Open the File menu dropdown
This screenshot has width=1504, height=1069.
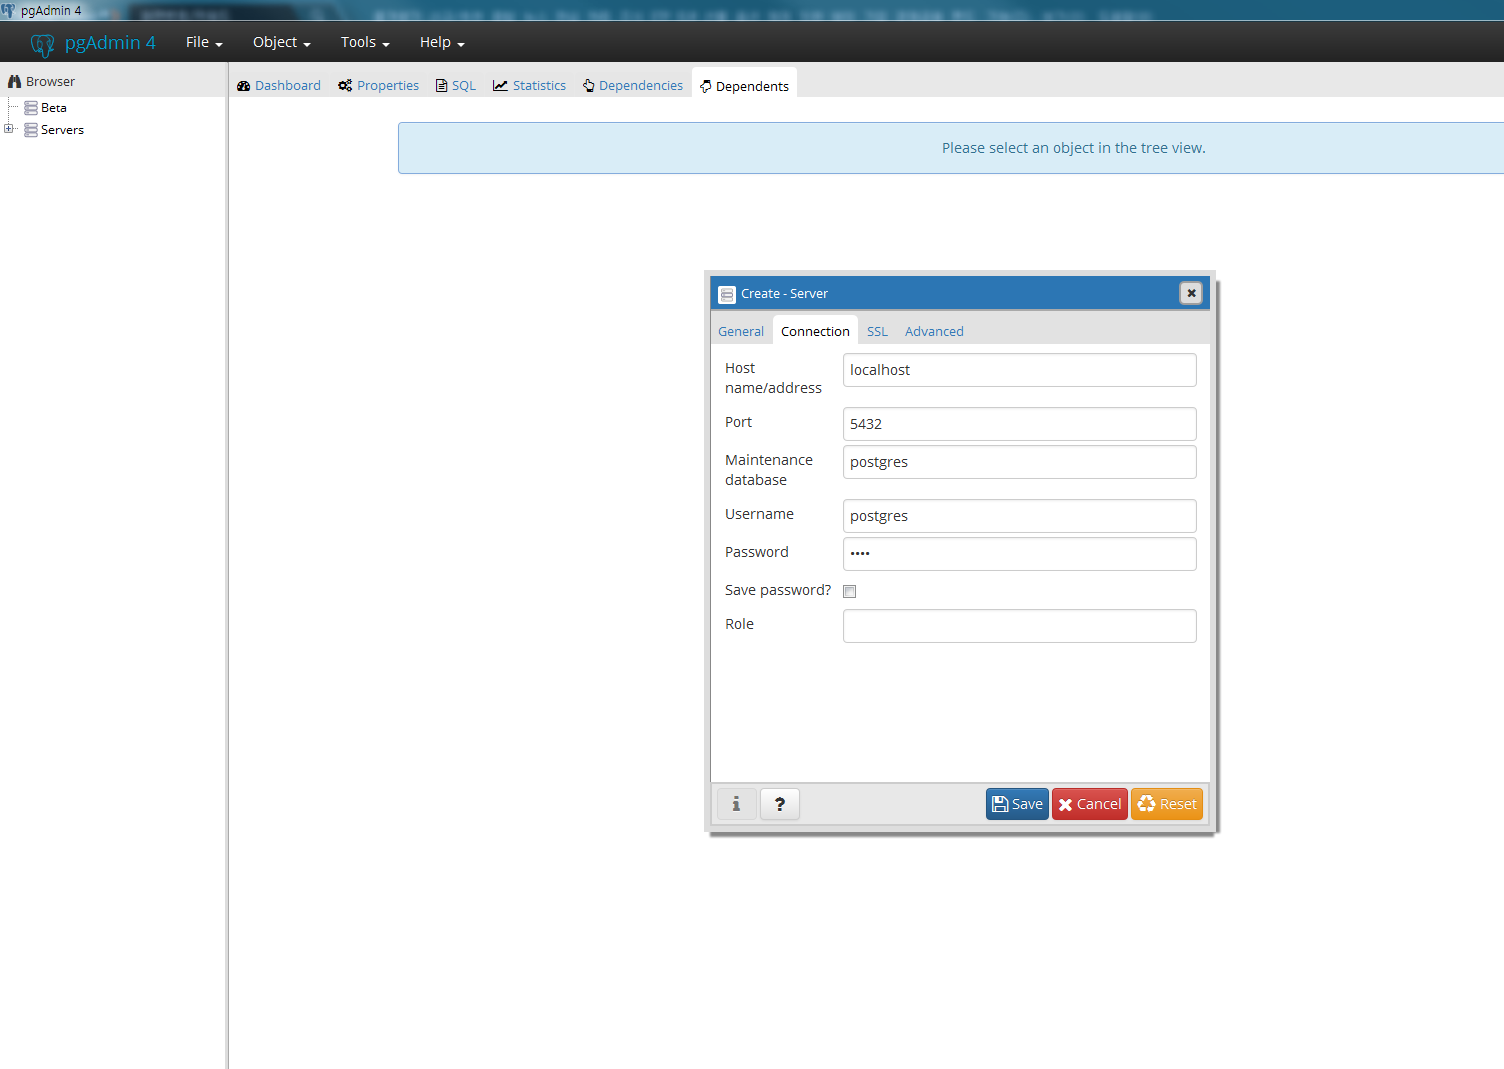coord(203,42)
